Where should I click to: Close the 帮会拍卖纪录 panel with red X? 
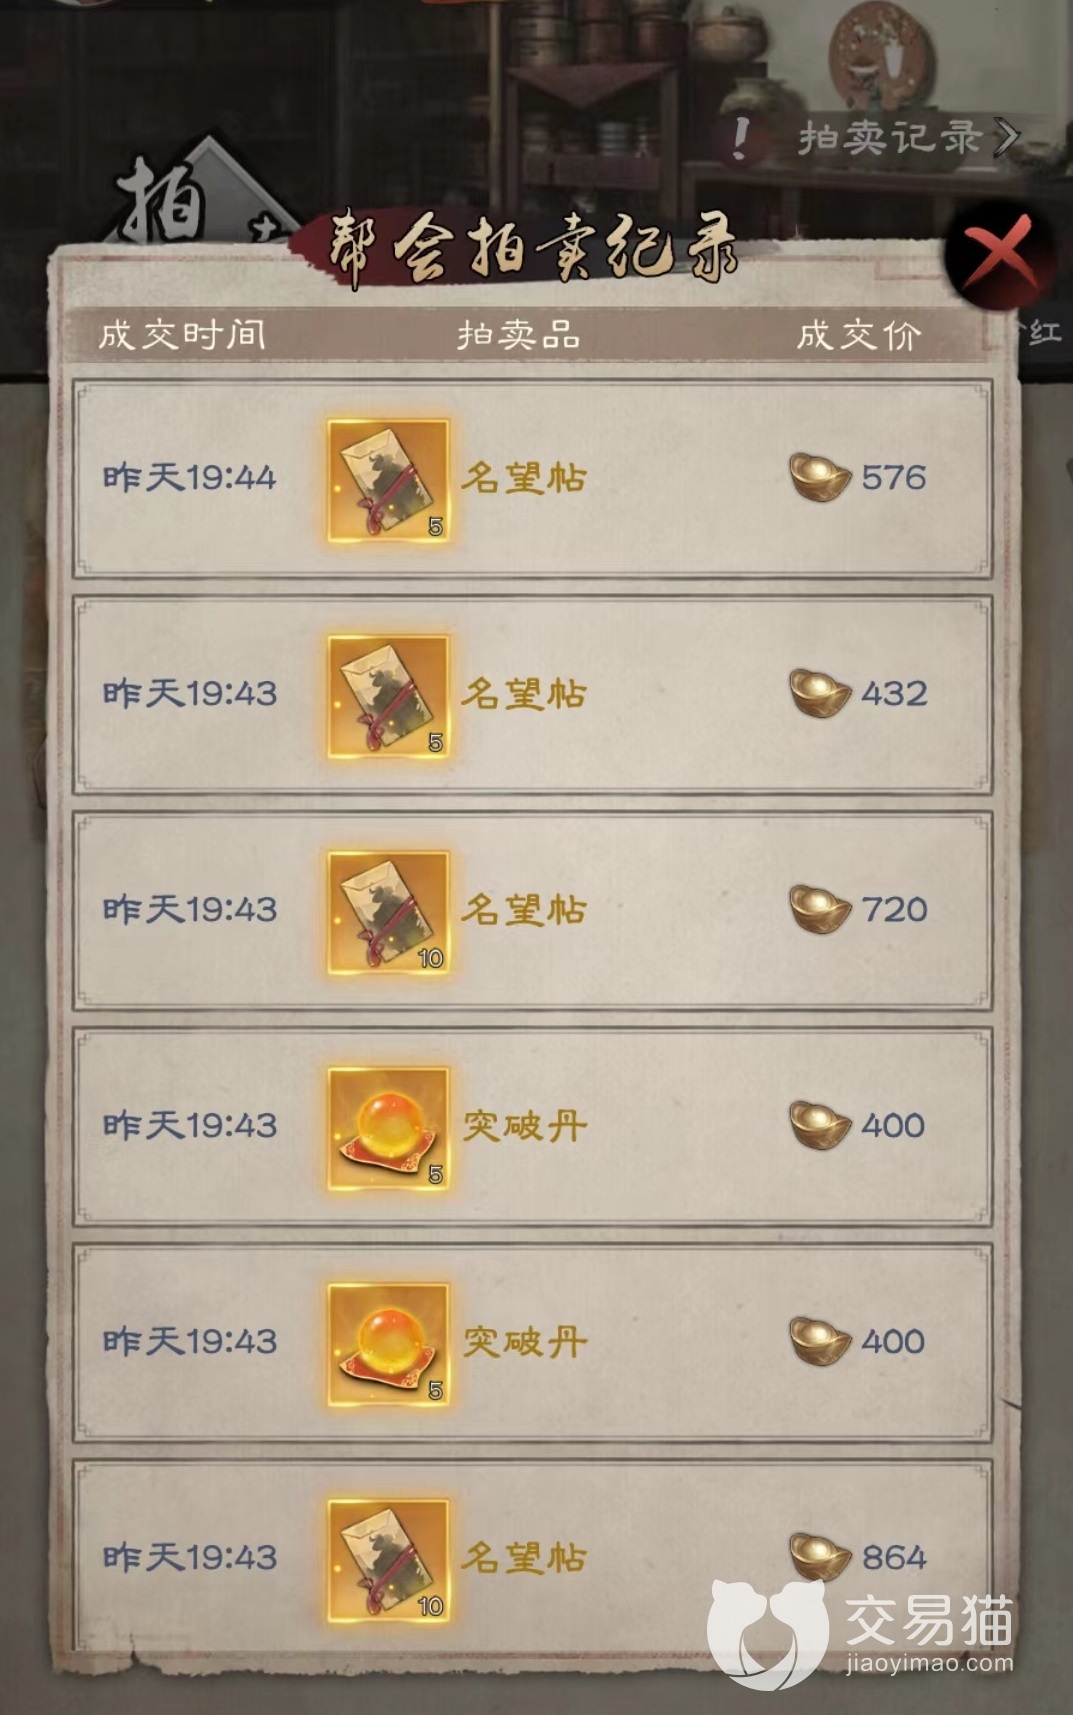[x=1002, y=253]
